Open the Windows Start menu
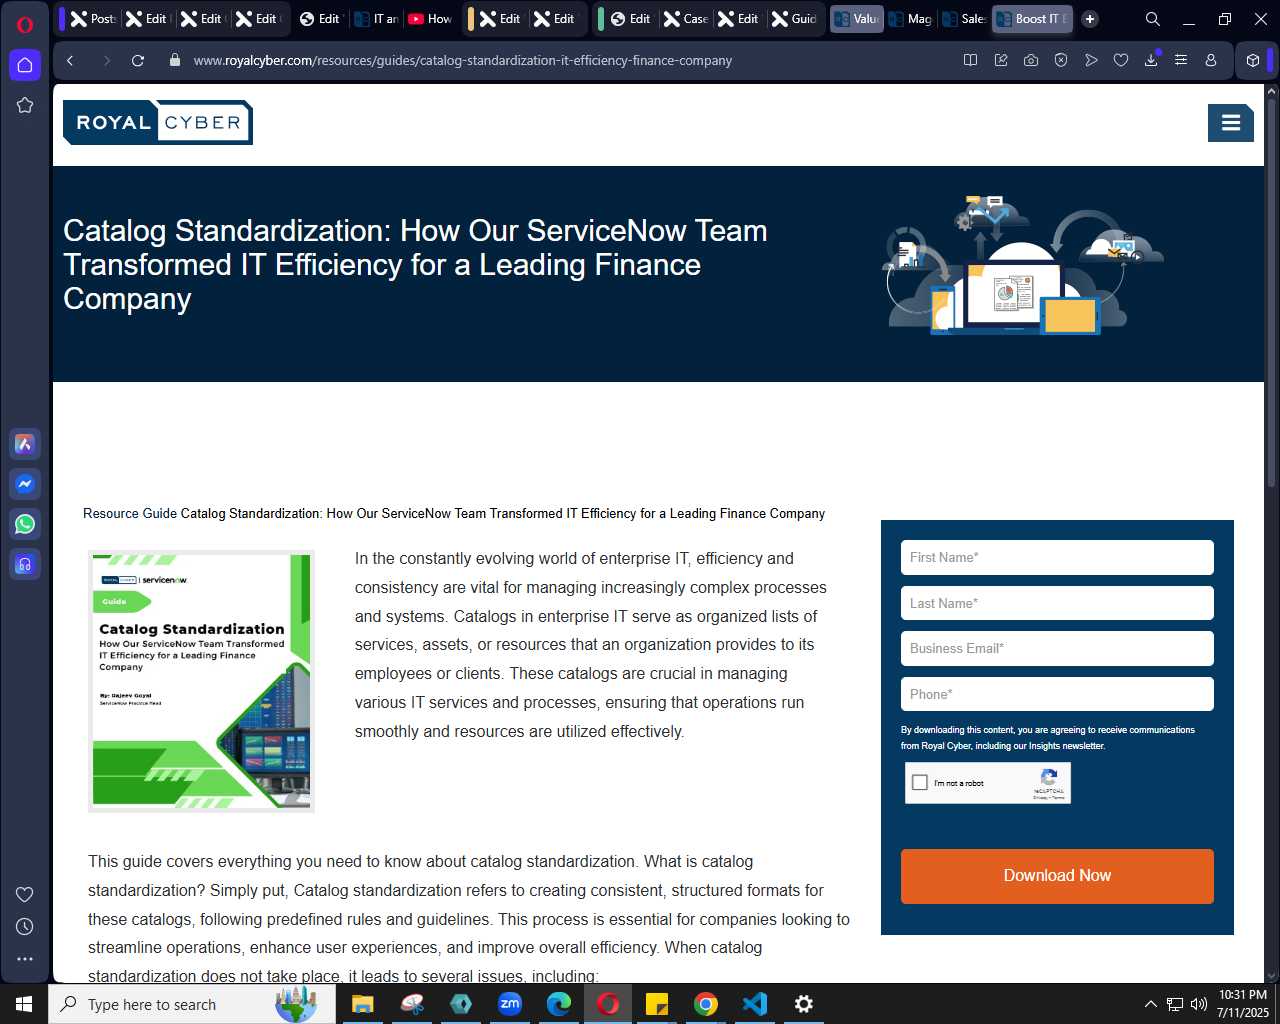The height and width of the screenshot is (1024, 1280). coord(24,1004)
